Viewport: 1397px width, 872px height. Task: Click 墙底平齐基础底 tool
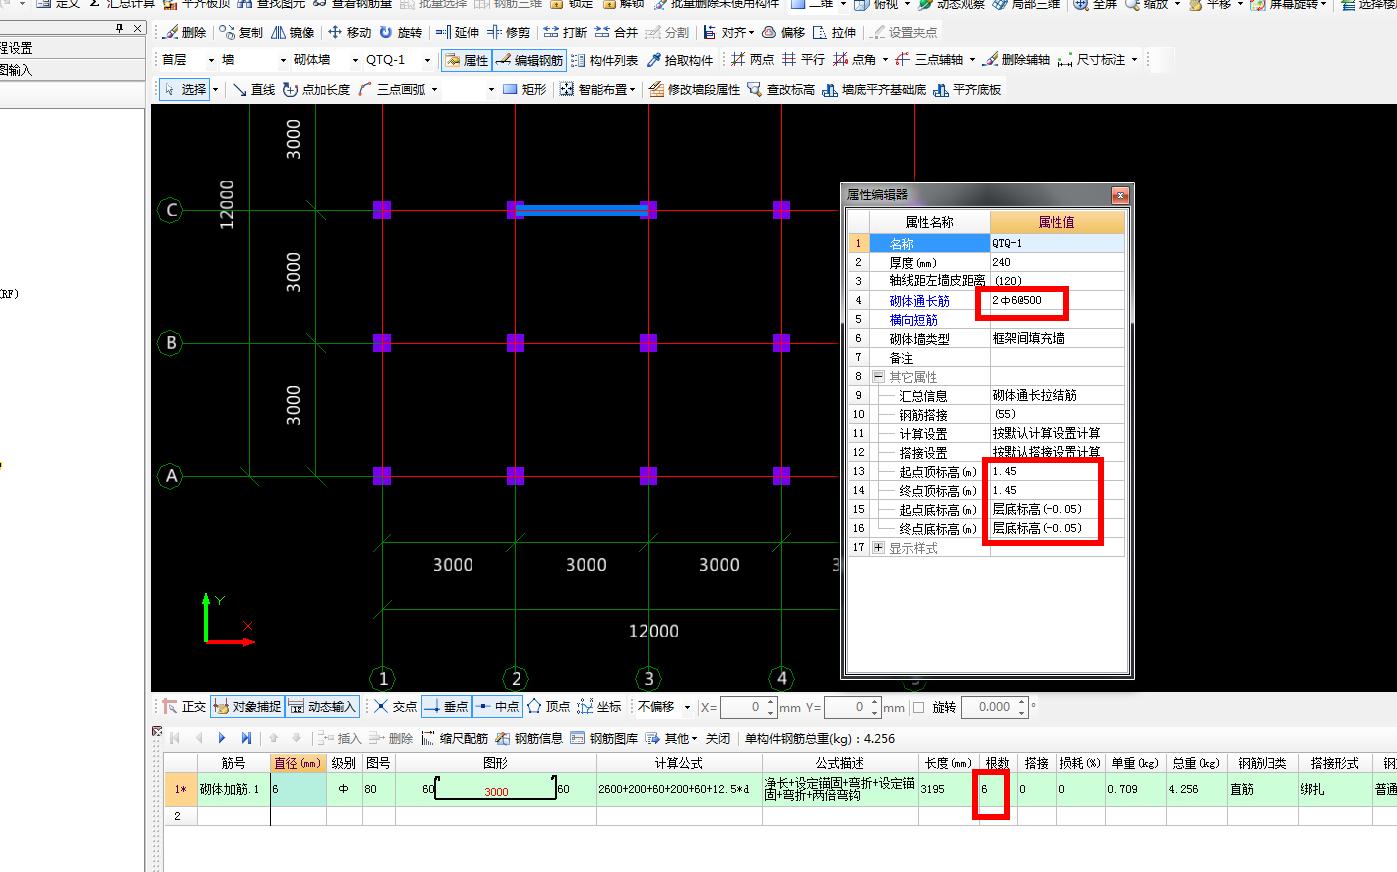click(x=874, y=89)
